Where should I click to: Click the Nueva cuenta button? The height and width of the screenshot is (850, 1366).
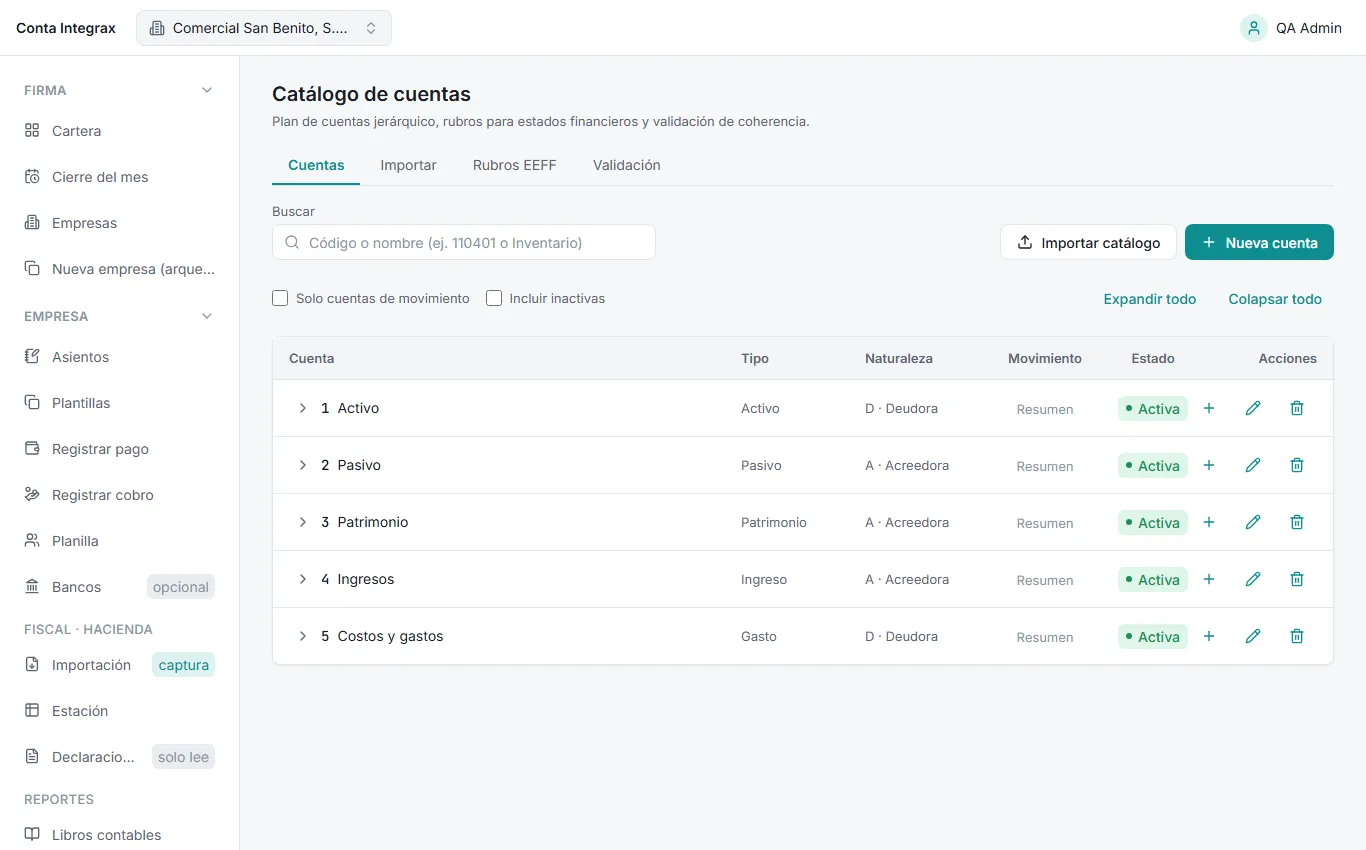[x=1259, y=242]
